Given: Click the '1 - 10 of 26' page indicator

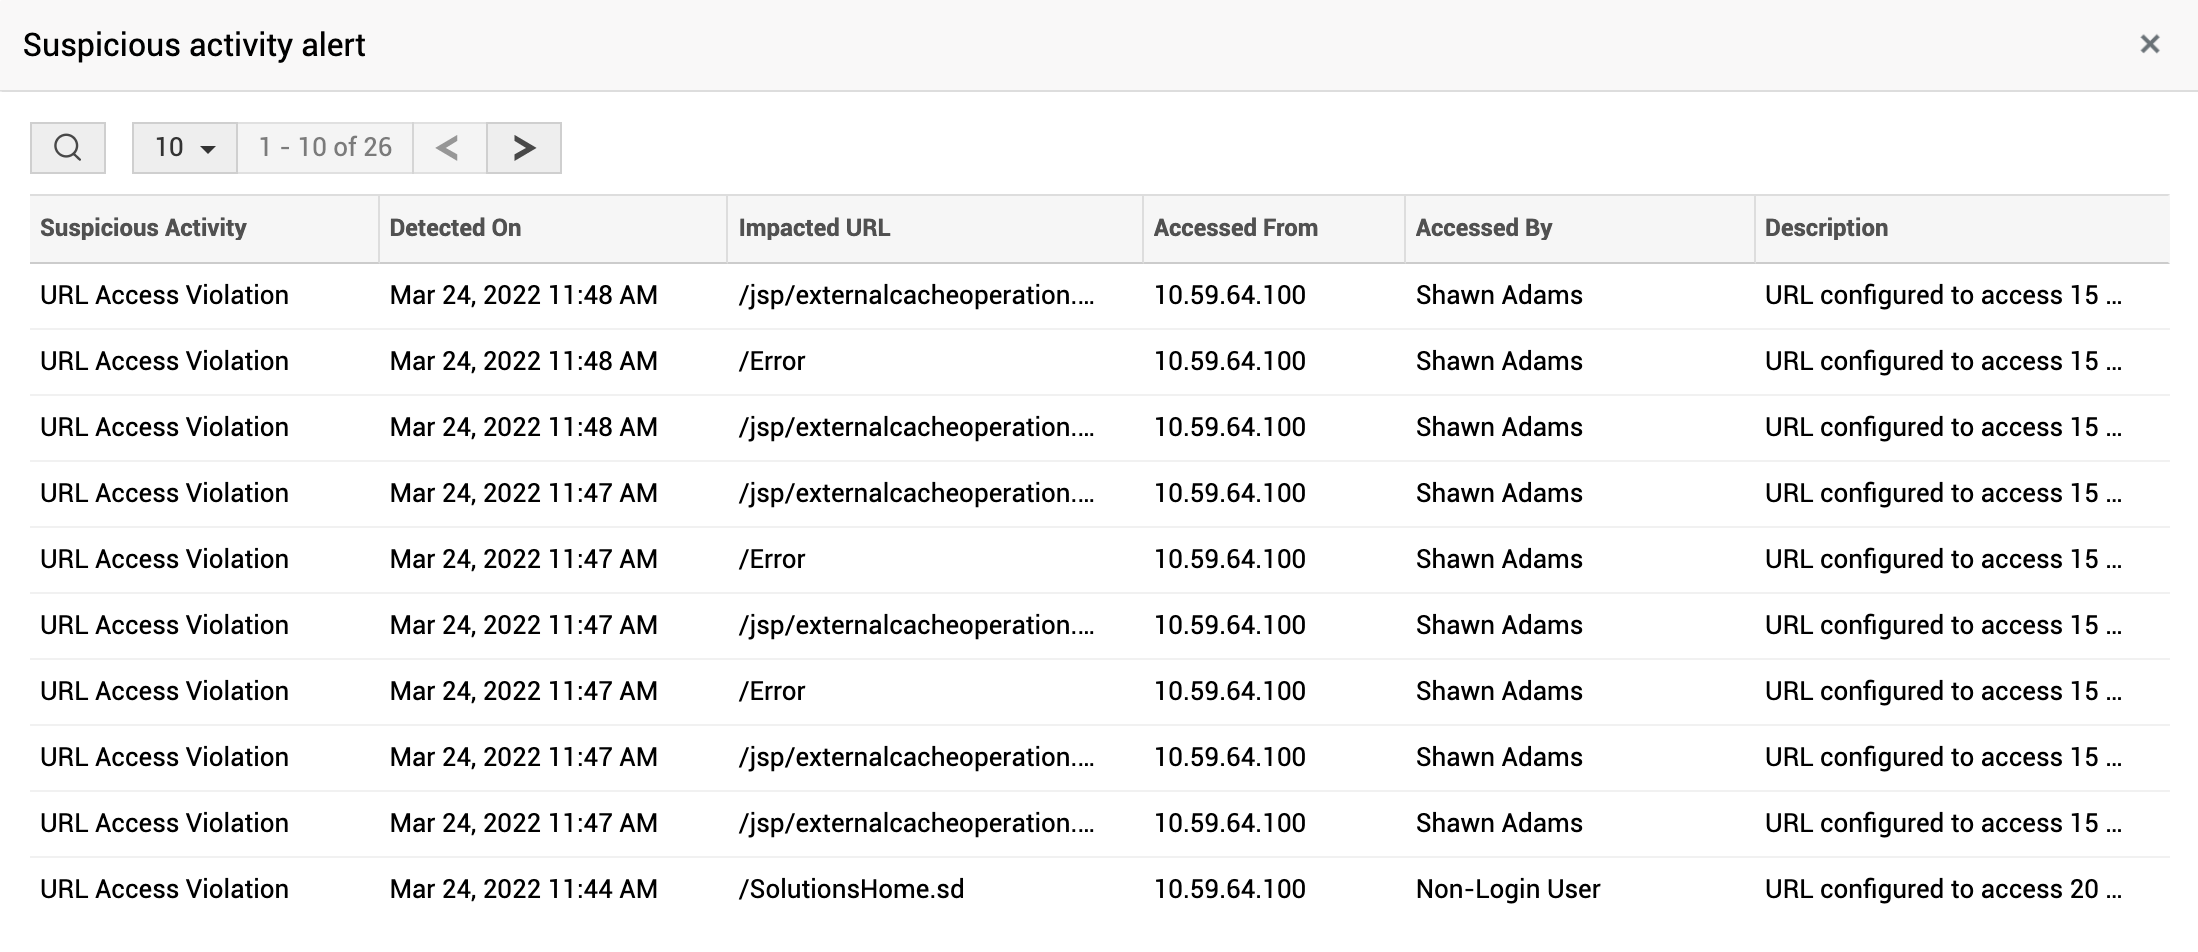Looking at the screenshot, I should pos(325,148).
